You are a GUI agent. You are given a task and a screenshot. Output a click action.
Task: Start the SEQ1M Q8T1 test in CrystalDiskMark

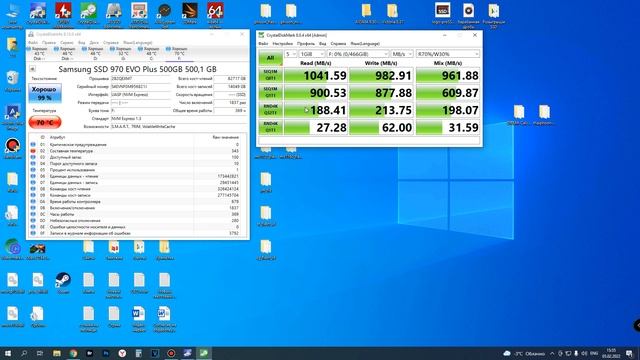click(x=270, y=75)
